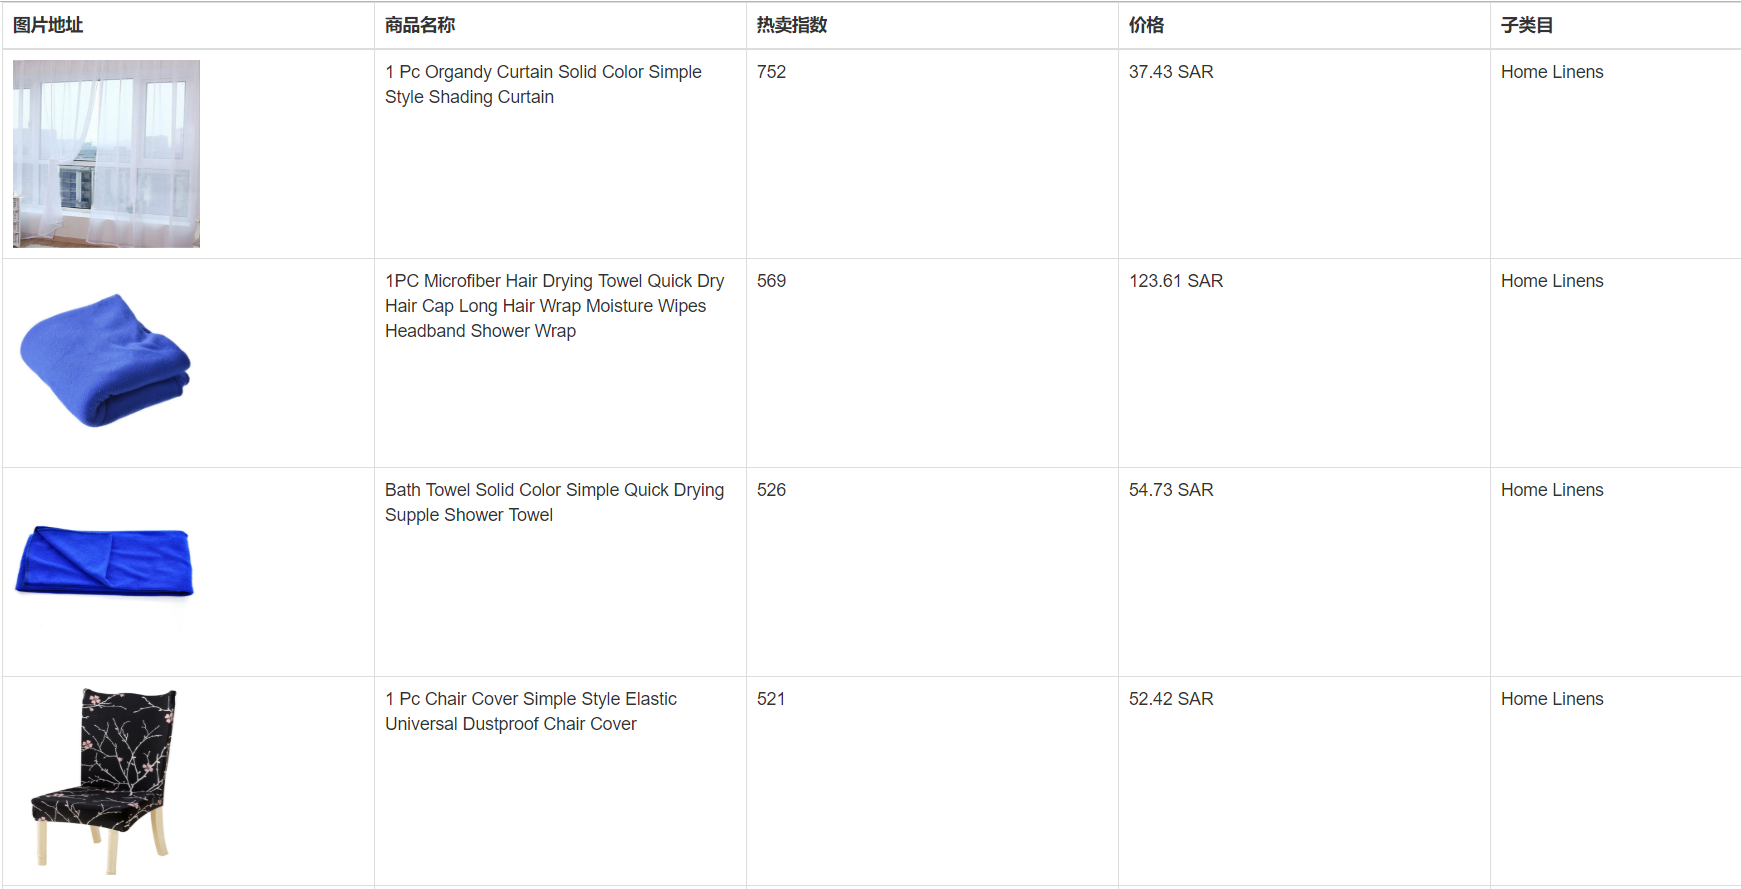Select the Bath Towel Solid Color name
Screen dimensions: 1741x889
554,502
